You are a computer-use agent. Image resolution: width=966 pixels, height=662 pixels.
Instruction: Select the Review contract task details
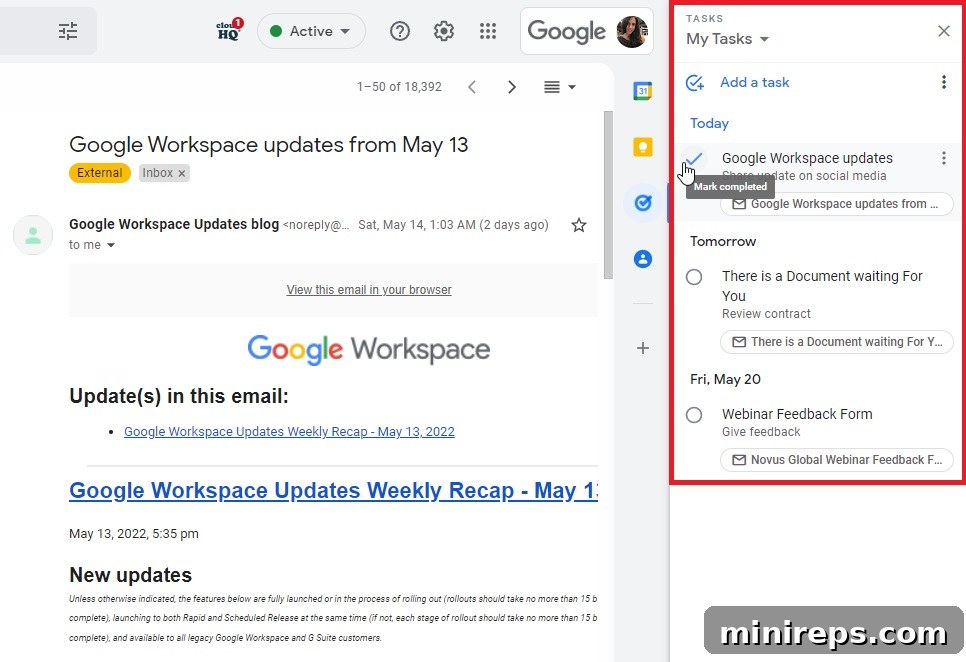(x=766, y=313)
